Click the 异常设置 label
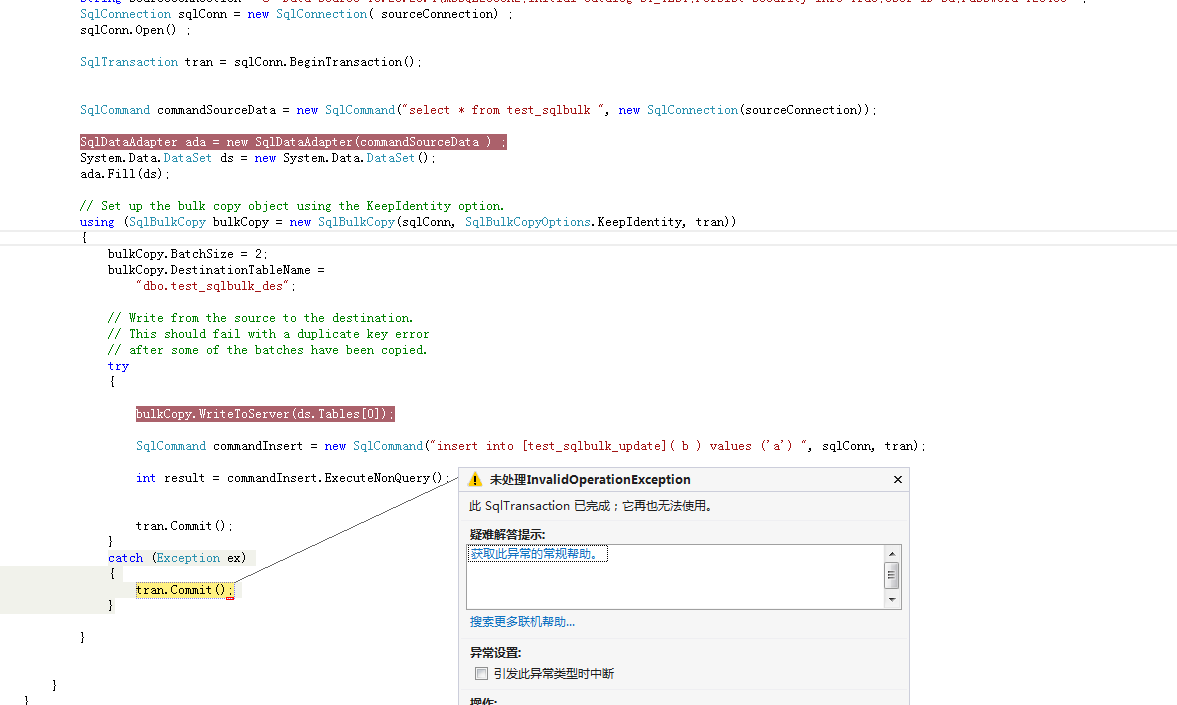 coord(495,652)
